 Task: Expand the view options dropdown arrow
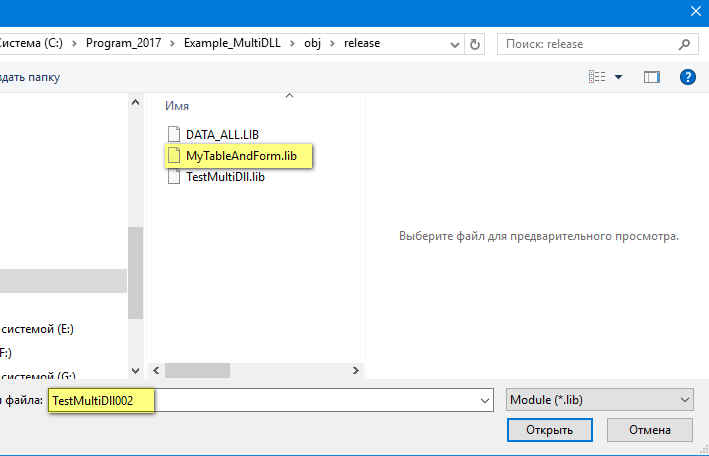pos(618,77)
